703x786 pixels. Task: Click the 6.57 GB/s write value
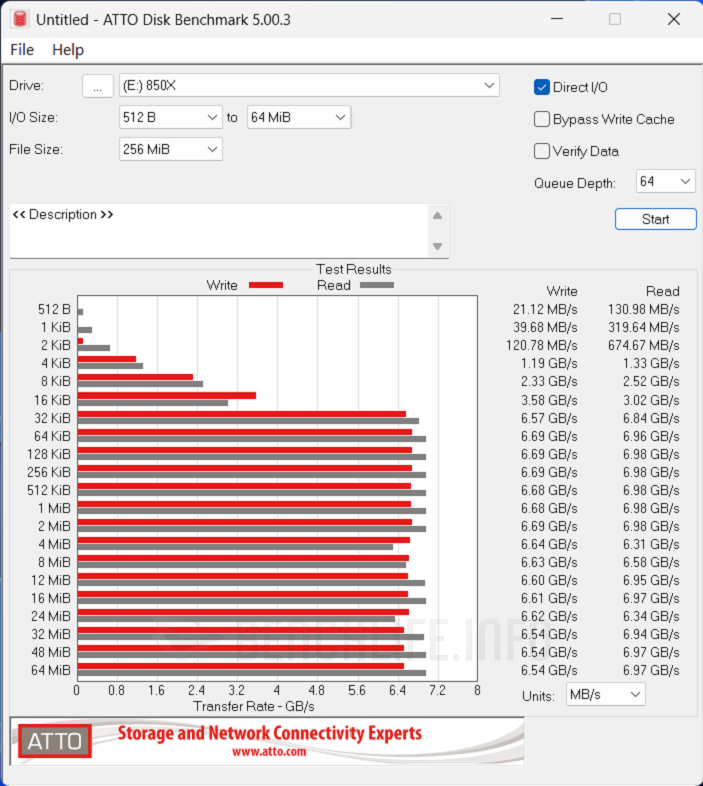pyautogui.click(x=549, y=418)
